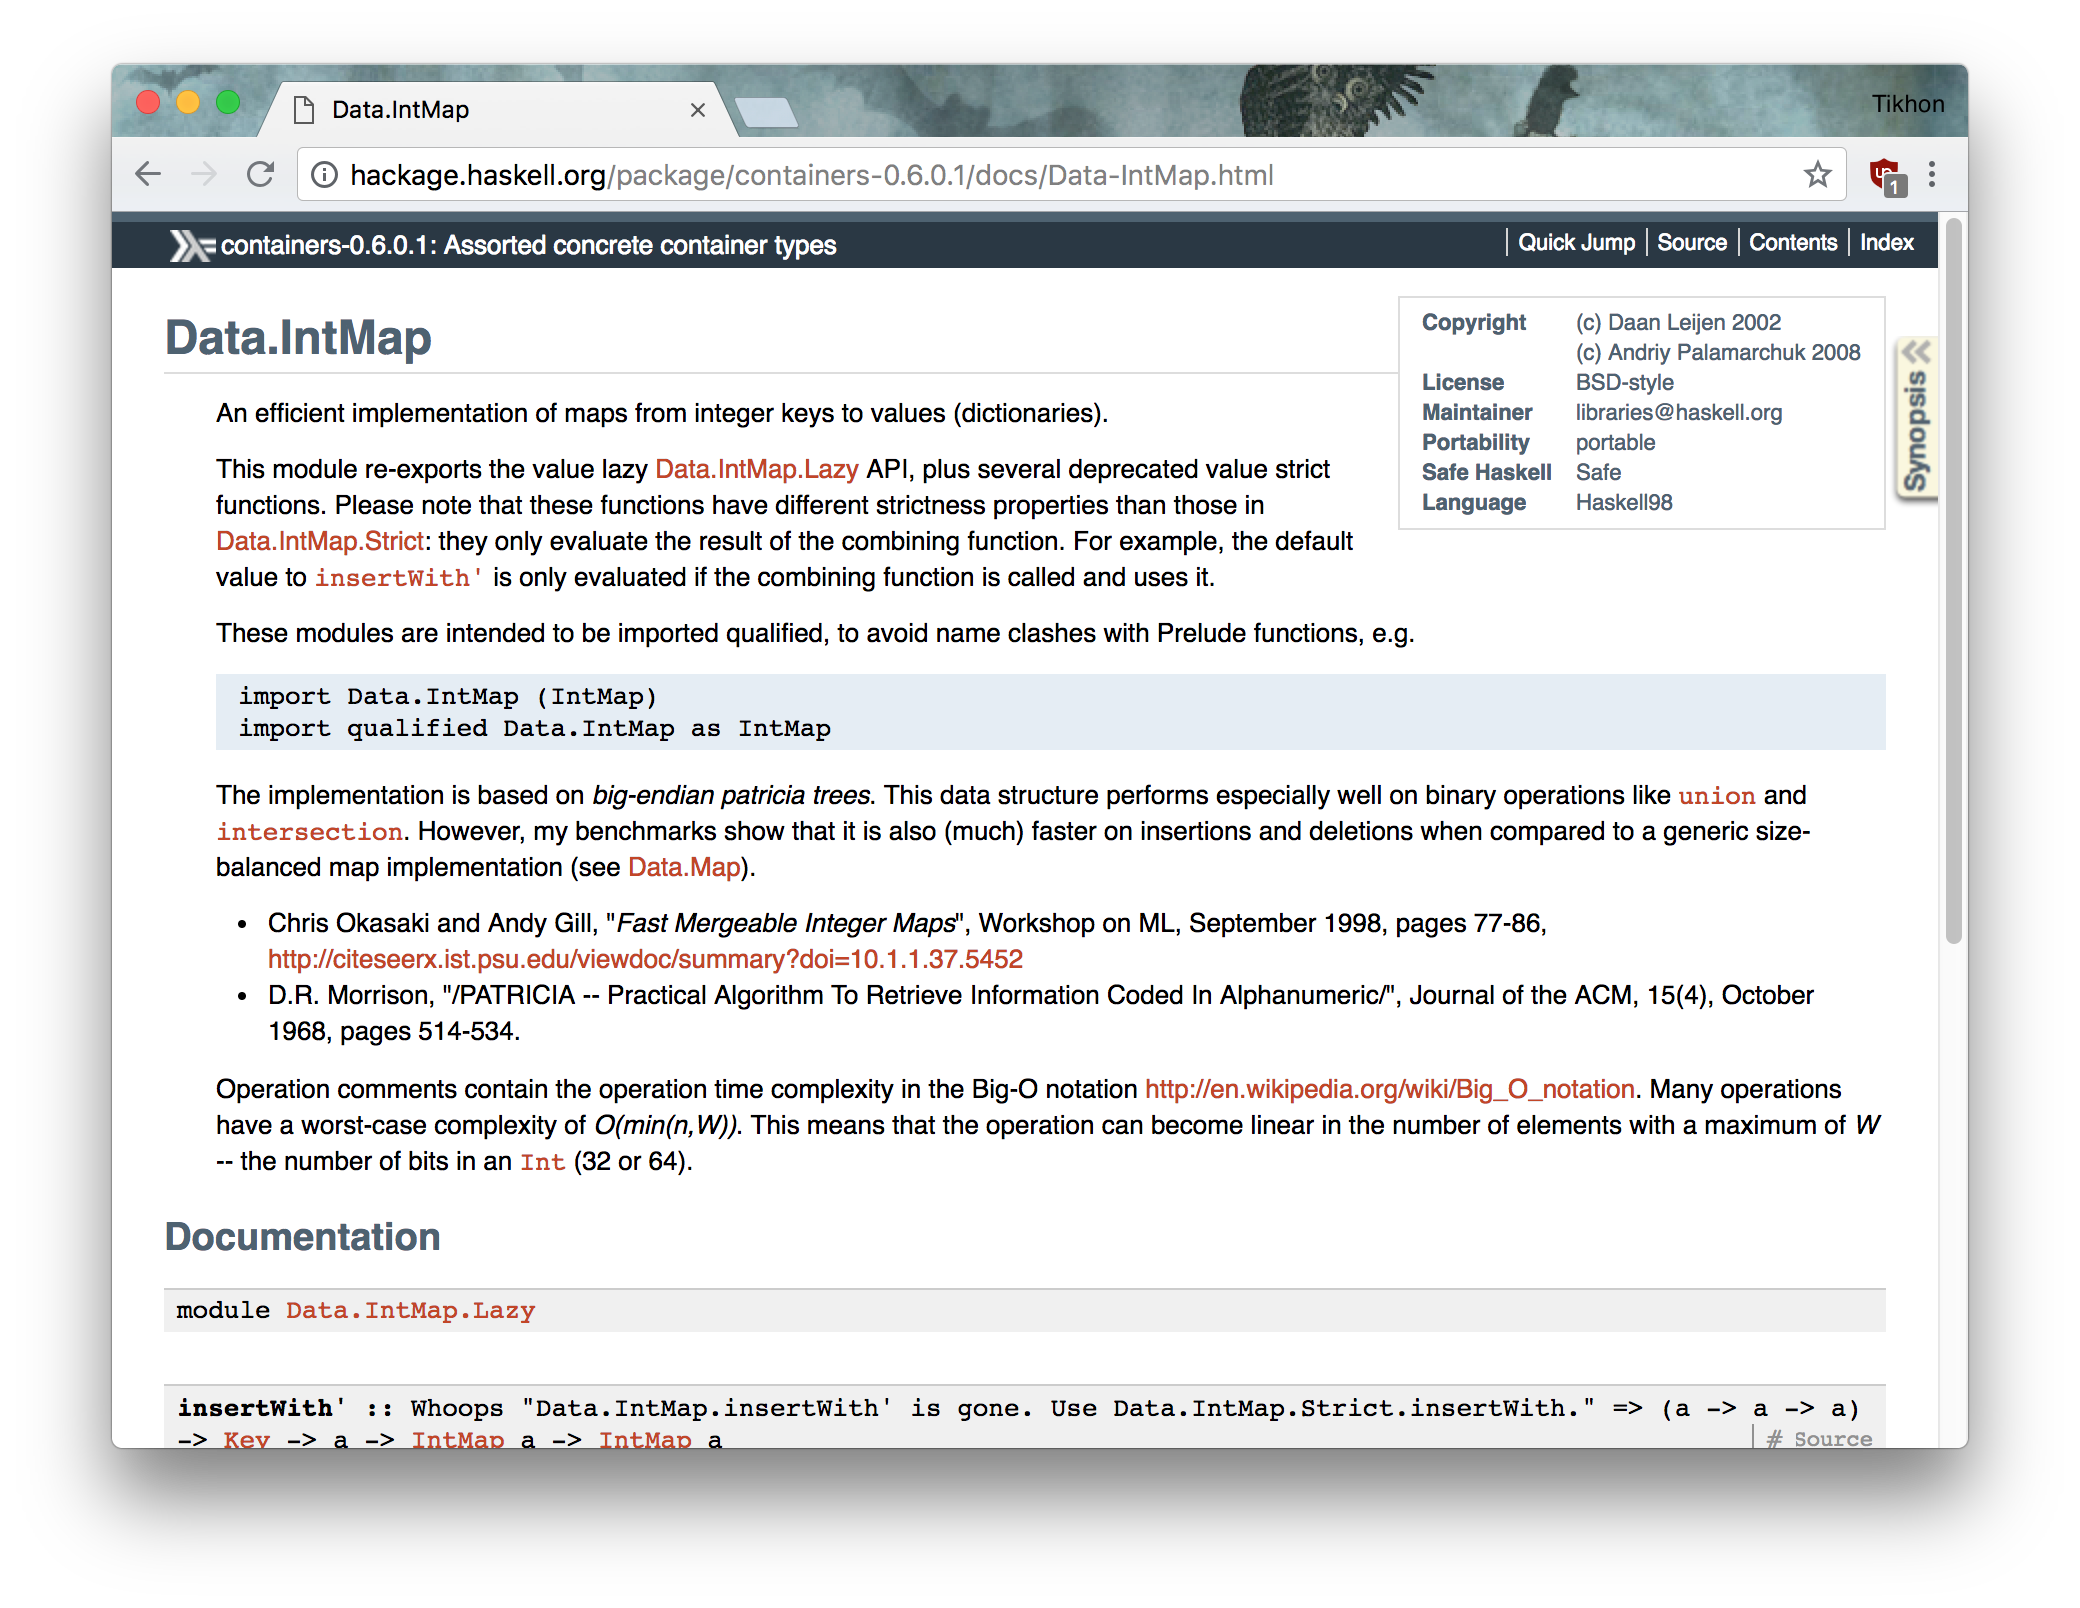Open the Contents menu item
This screenshot has width=2080, height=1608.
[1792, 243]
